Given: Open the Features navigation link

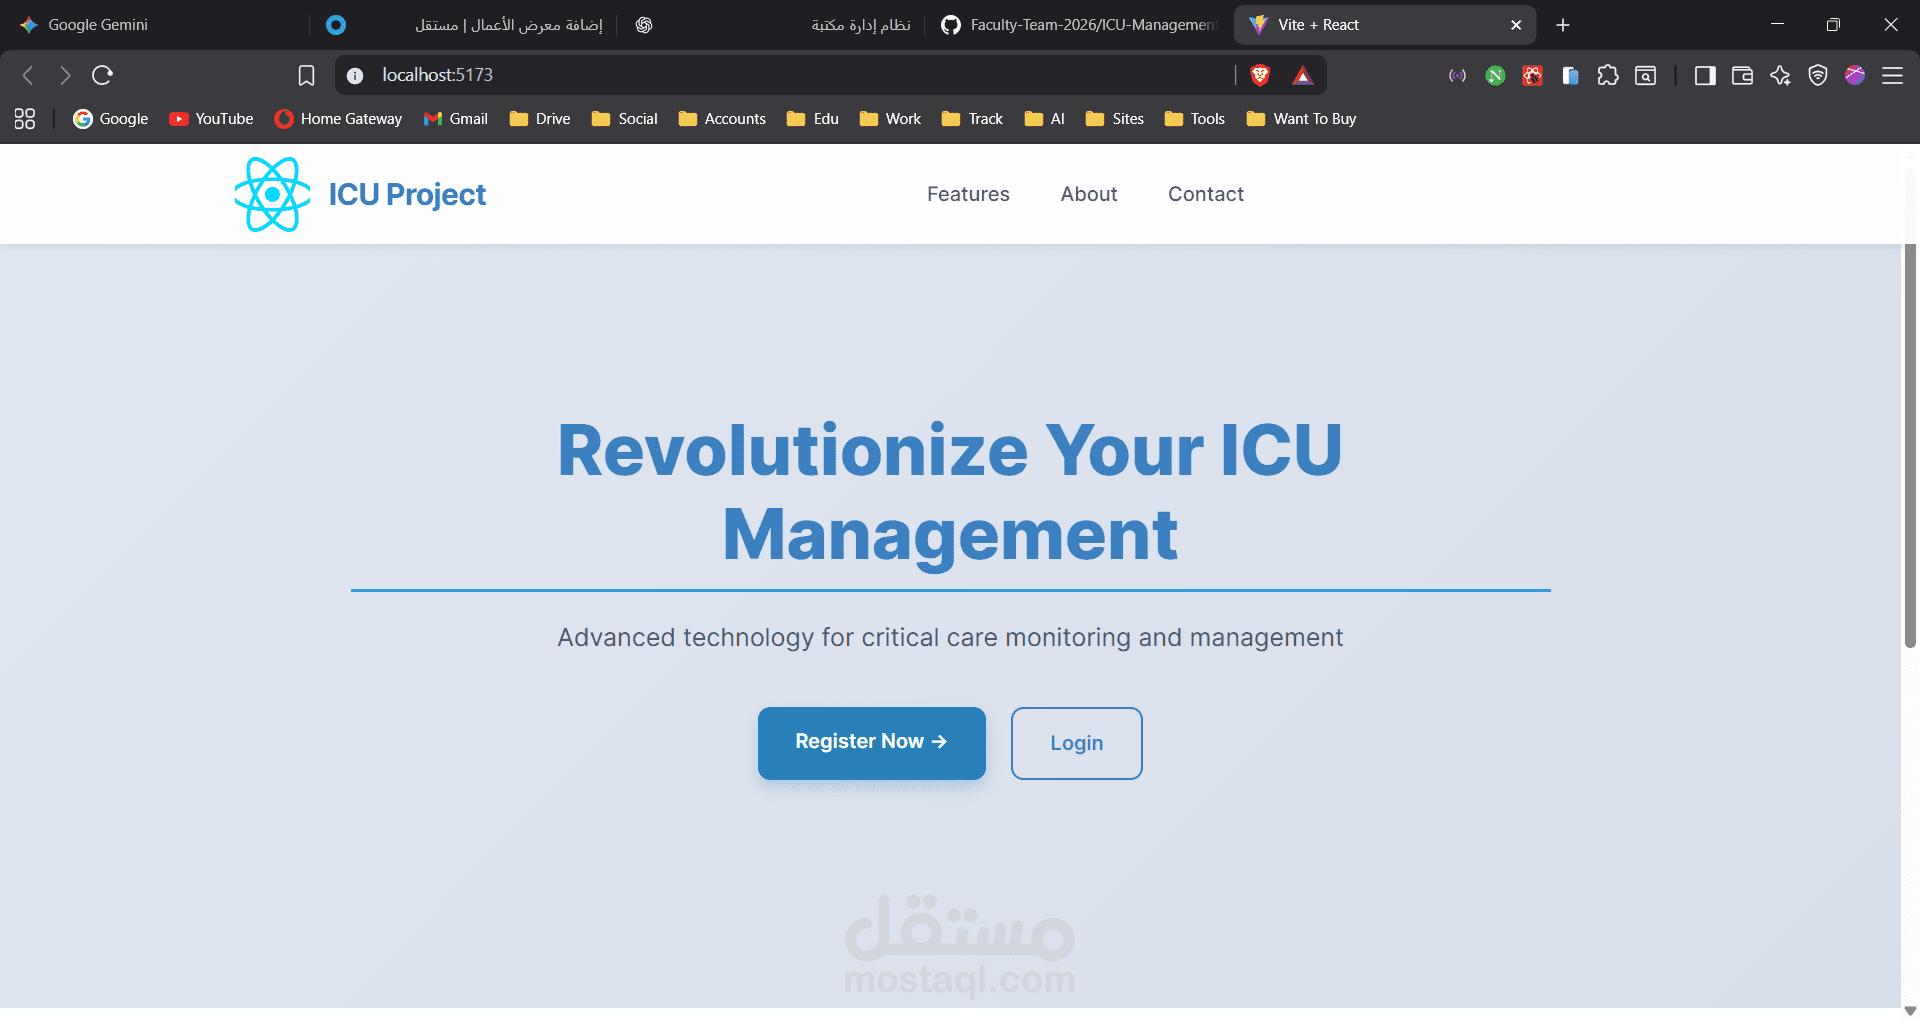Looking at the screenshot, I should pos(967,194).
